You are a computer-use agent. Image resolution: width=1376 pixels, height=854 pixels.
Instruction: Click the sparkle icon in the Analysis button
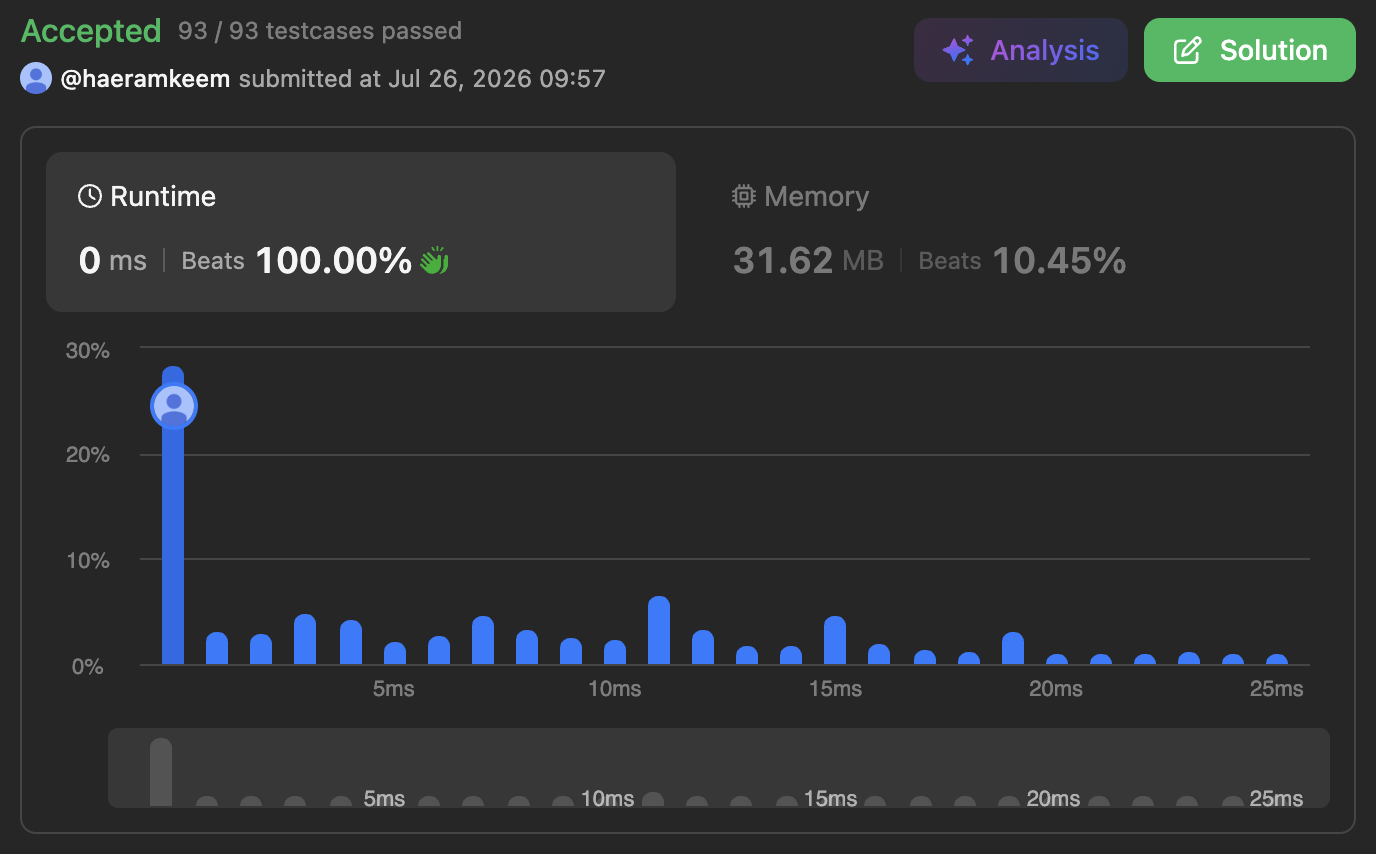(x=958, y=50)
